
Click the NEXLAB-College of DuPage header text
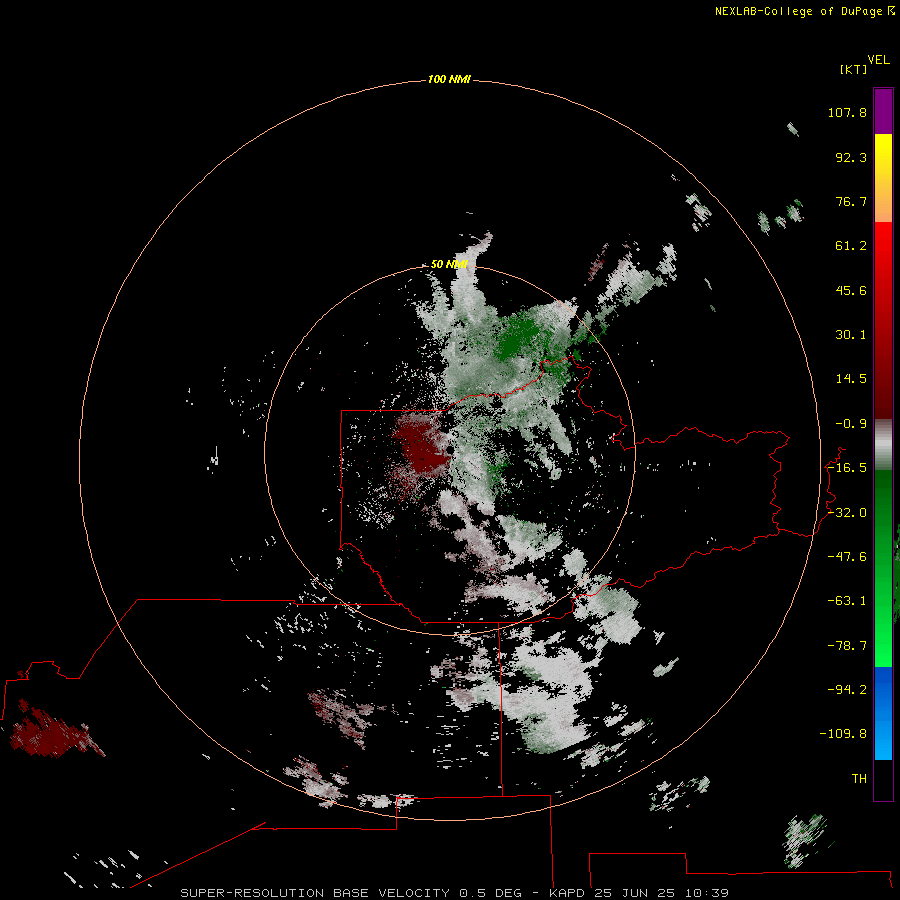point(798,11)
